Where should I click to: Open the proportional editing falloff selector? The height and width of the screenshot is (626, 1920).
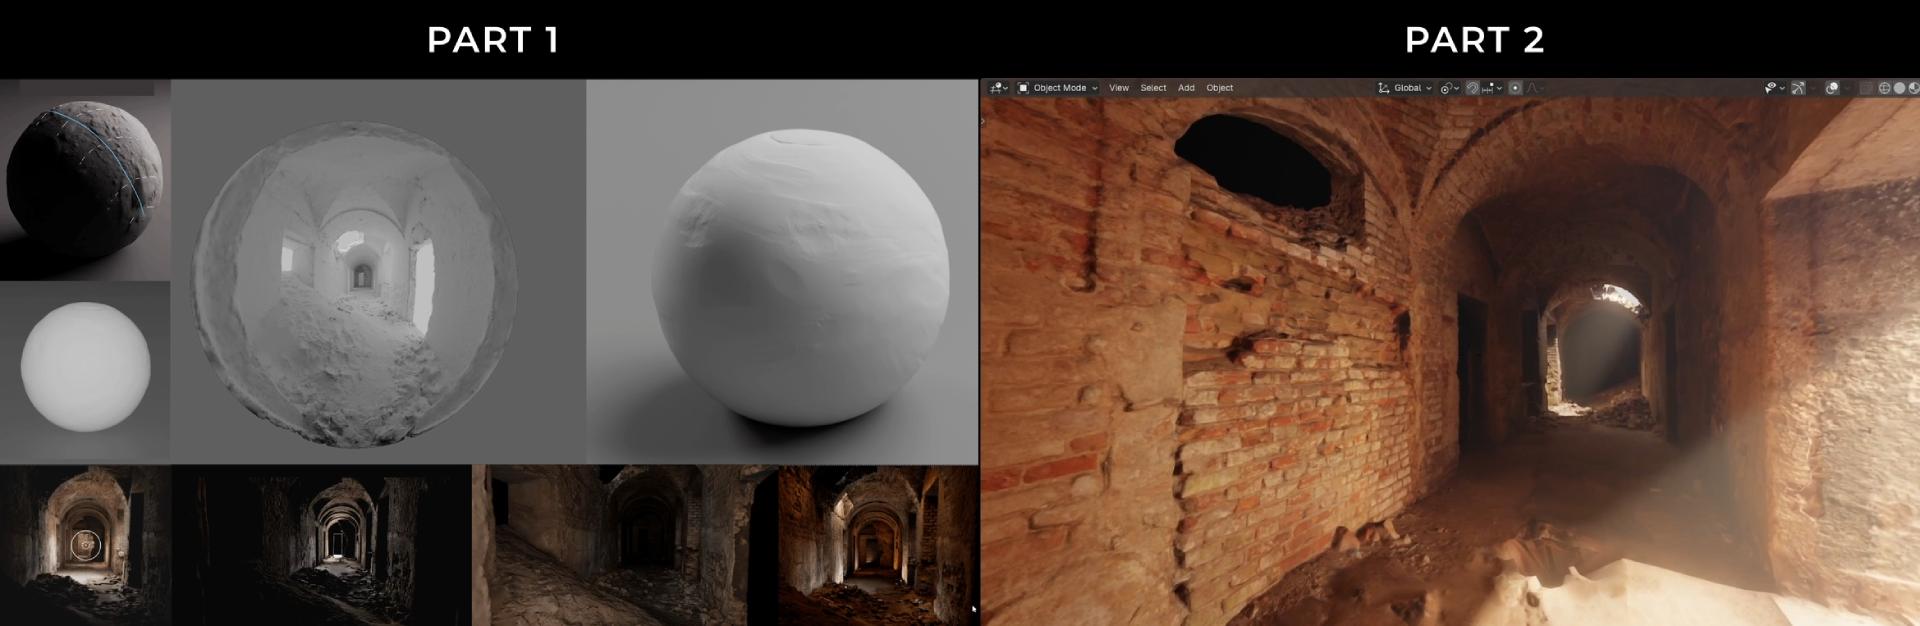point(1535,88)
